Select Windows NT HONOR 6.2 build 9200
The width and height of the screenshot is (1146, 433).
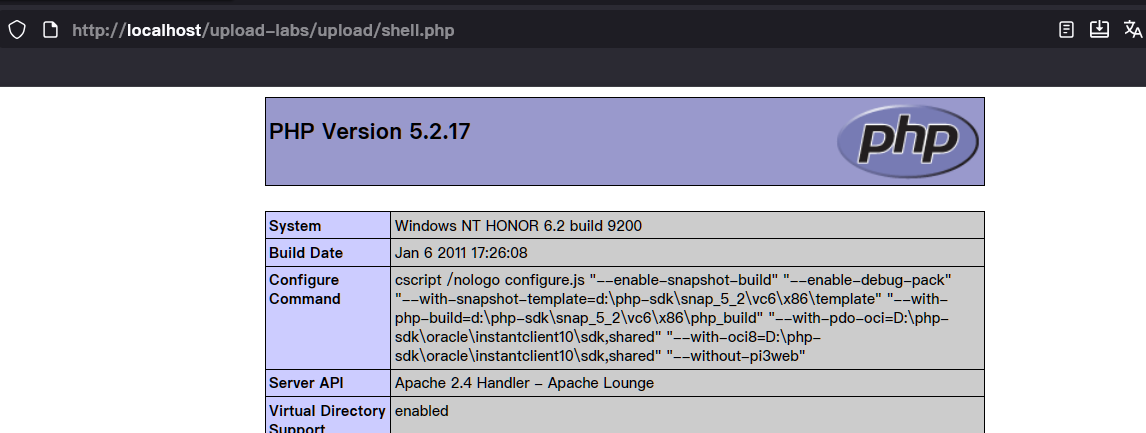(x=518, y=226)
